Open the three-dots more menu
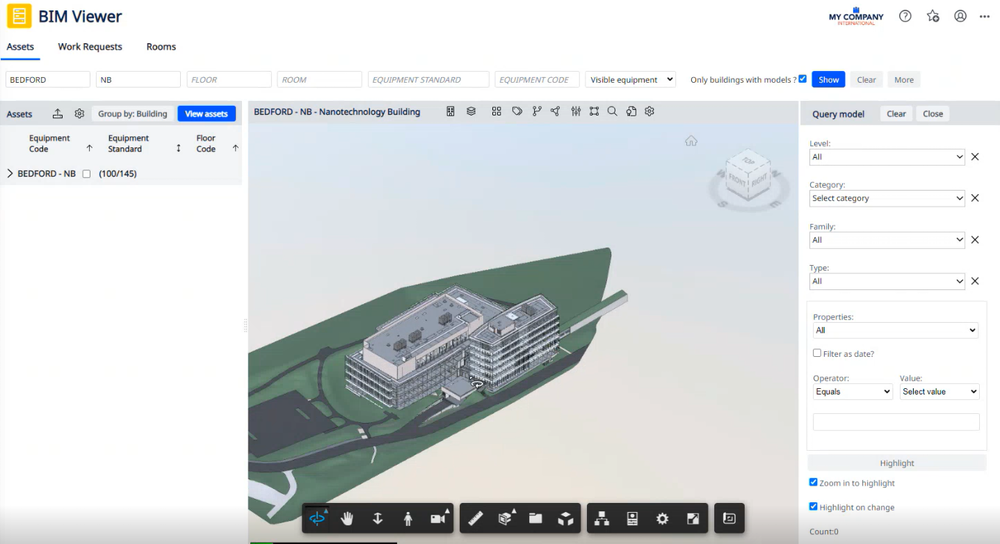Viewport: 1000px width, 544px height. coord(985,17)
